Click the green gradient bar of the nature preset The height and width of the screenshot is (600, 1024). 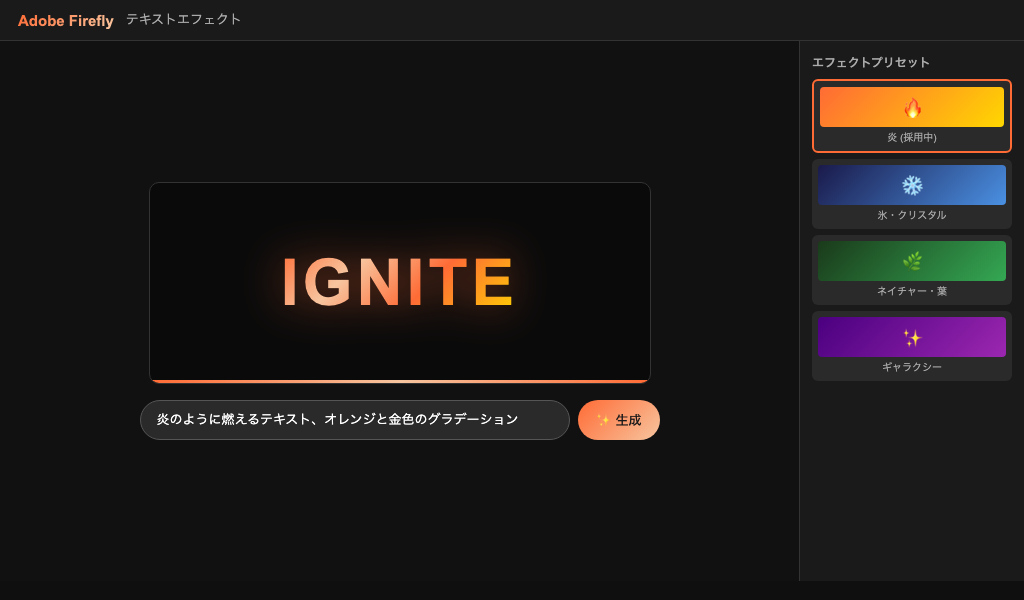click(x=911, y=260)
